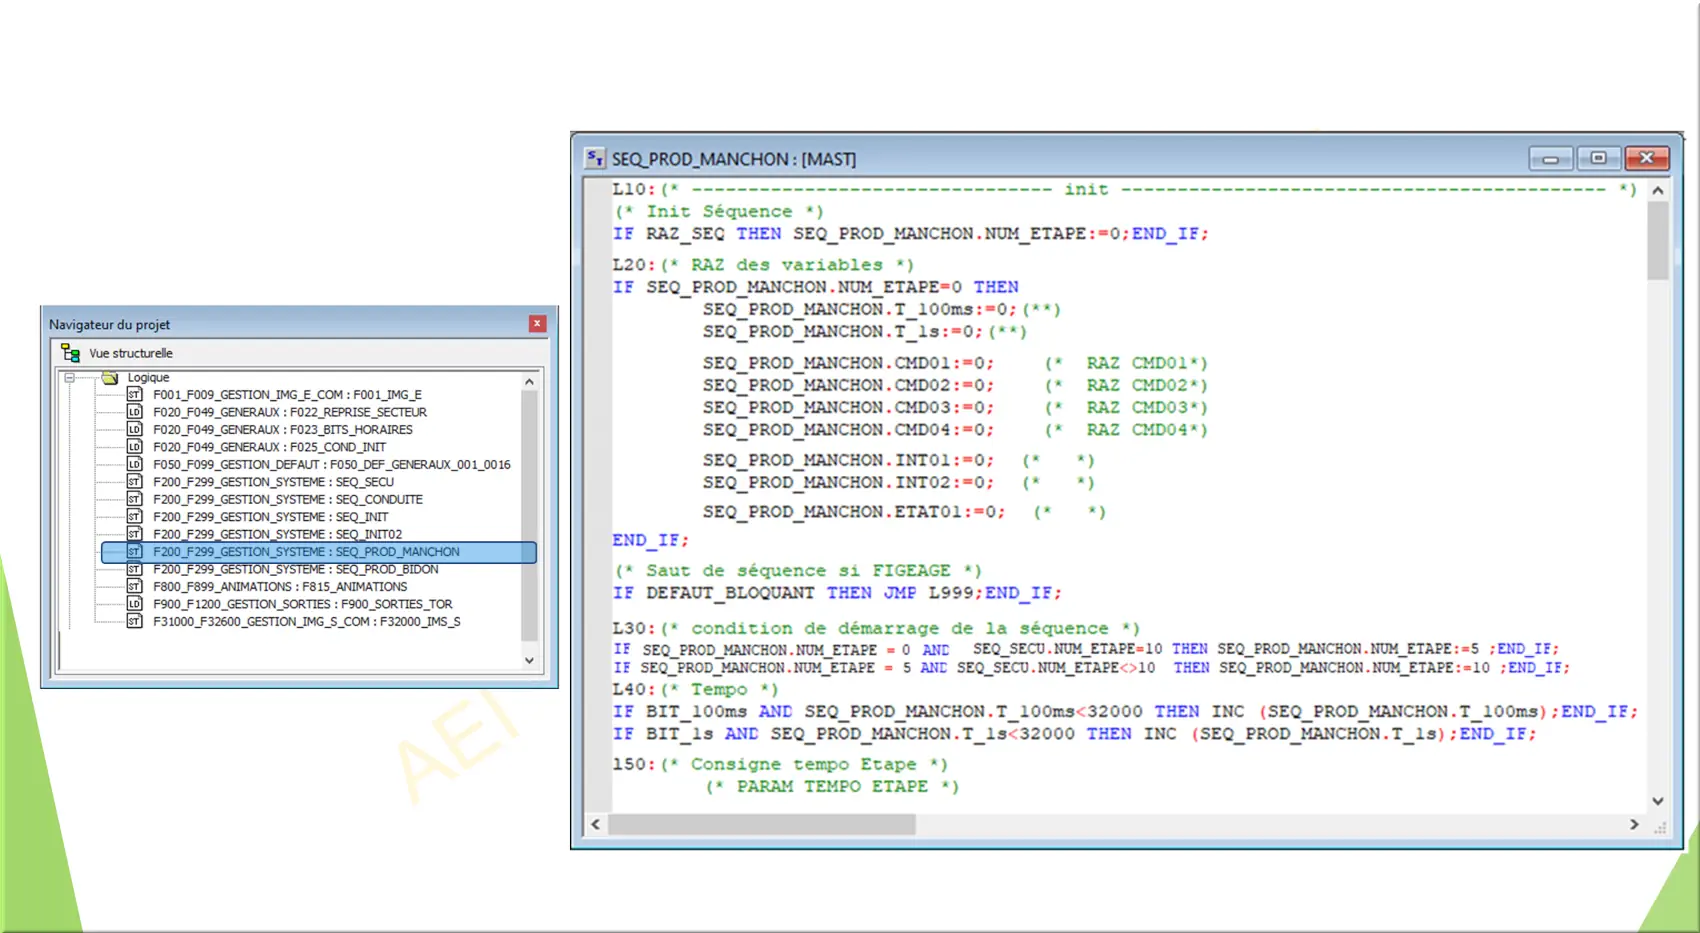
Task: Click label L20 RAZ des variables comment
Action: pyautogui.click(x=762, y=265)
